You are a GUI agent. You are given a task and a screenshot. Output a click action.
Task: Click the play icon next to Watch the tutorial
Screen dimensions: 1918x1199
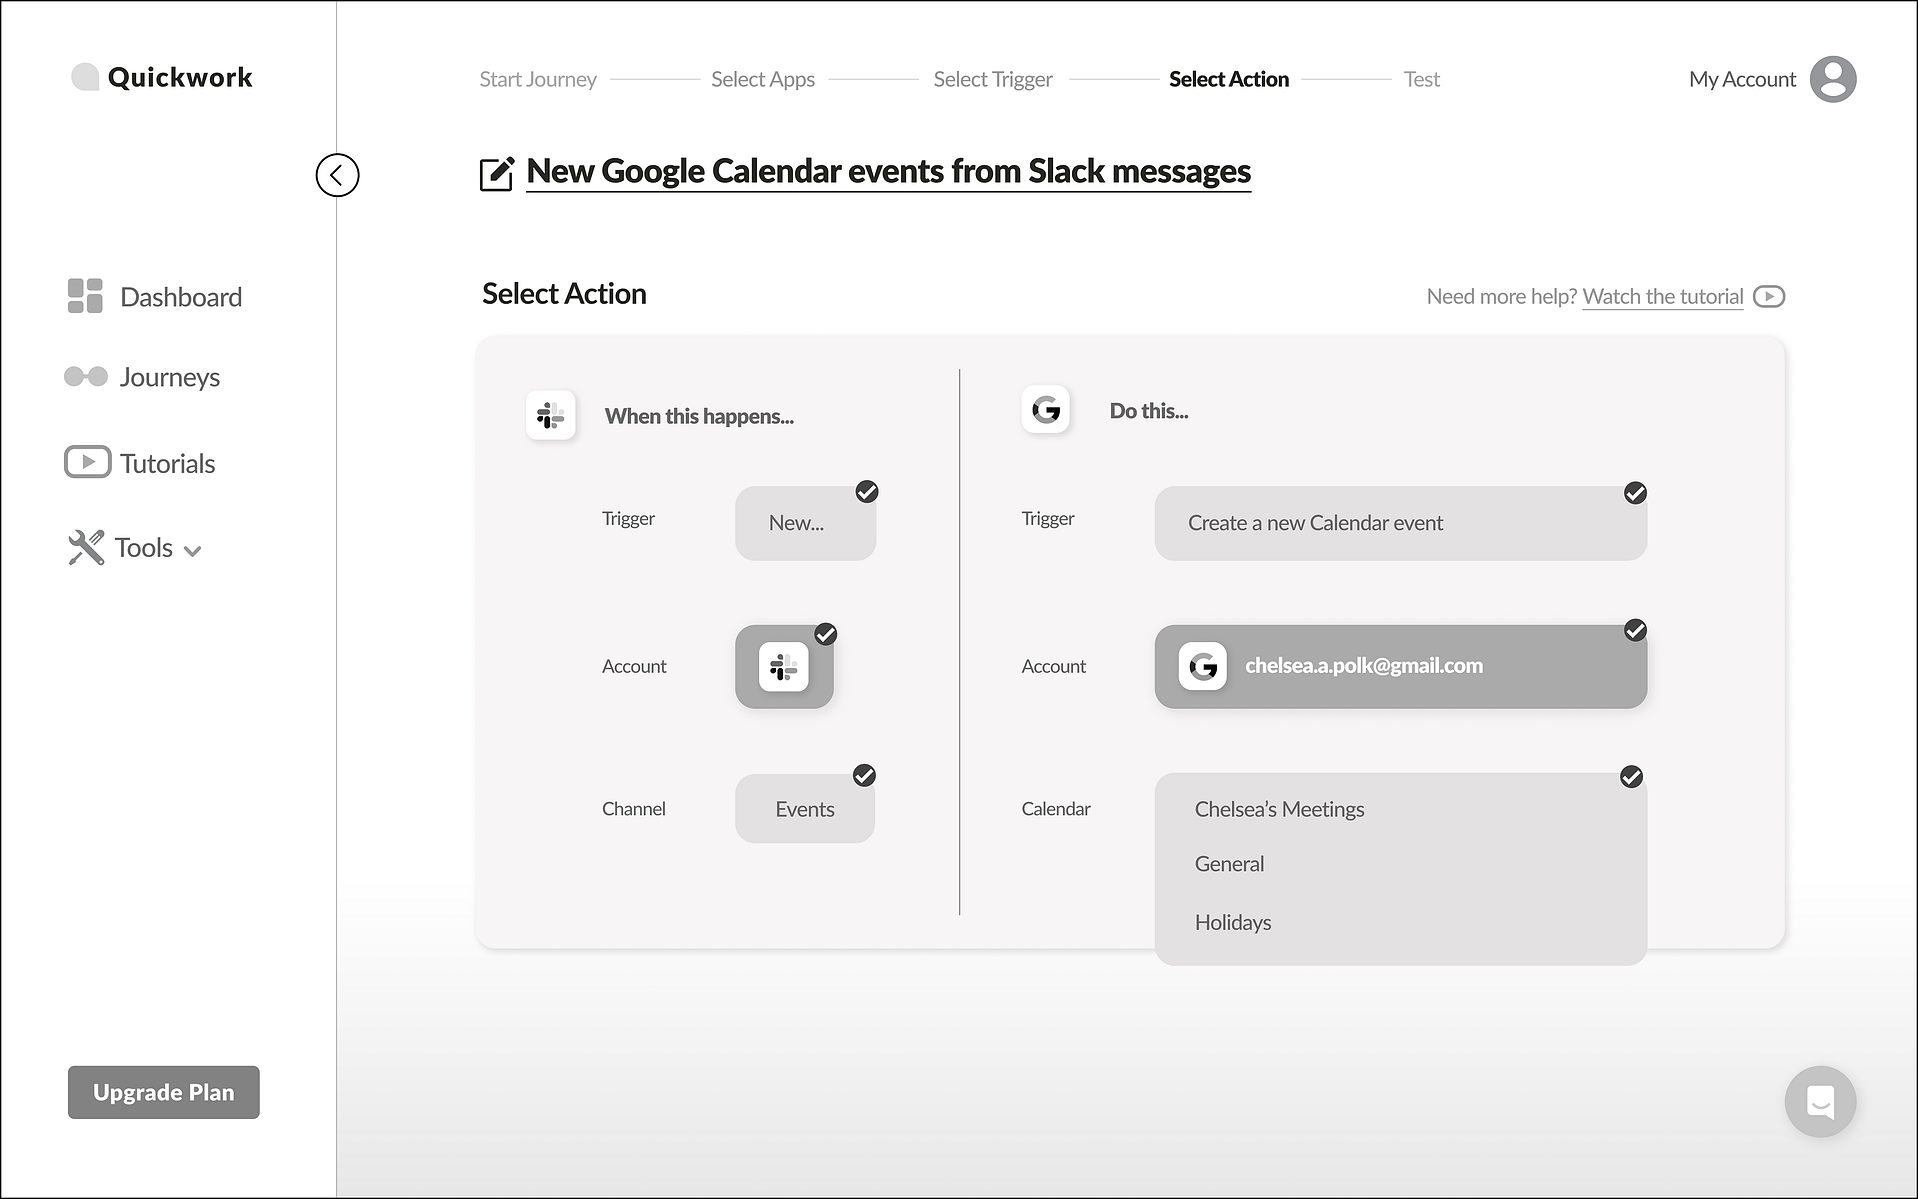coord(1769,297)
